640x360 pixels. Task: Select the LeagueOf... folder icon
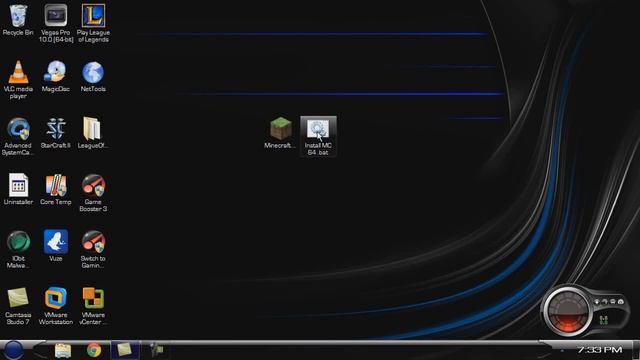tap(93, 133)
